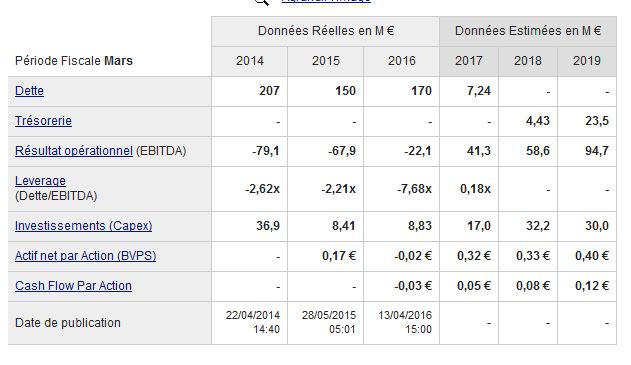The width and height of the screenshot is (631, 365).
Task: Click the Période Fiscale Mars label
Action: coord(74,61)
